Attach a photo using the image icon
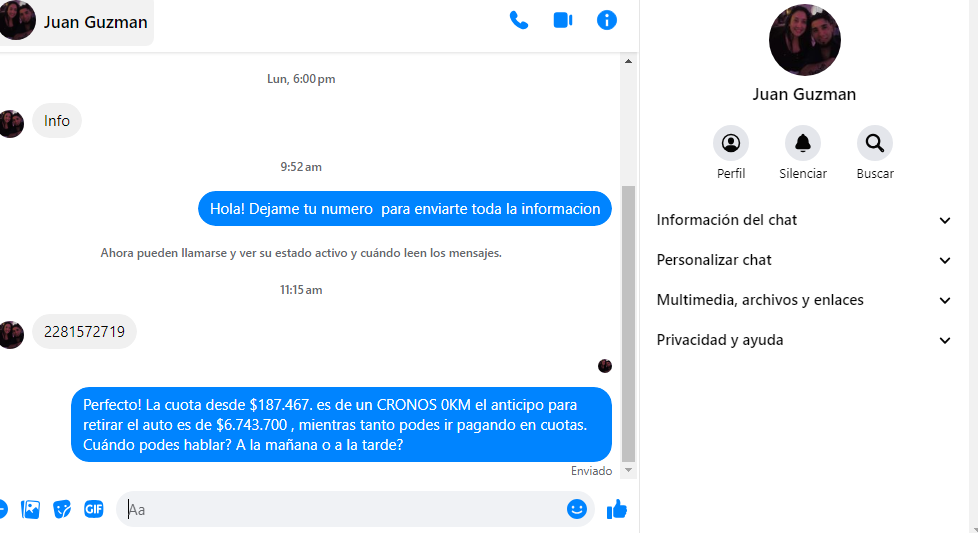Image resolution: width=978 pixels, height=533 pixels. click(x=30, y=509)
